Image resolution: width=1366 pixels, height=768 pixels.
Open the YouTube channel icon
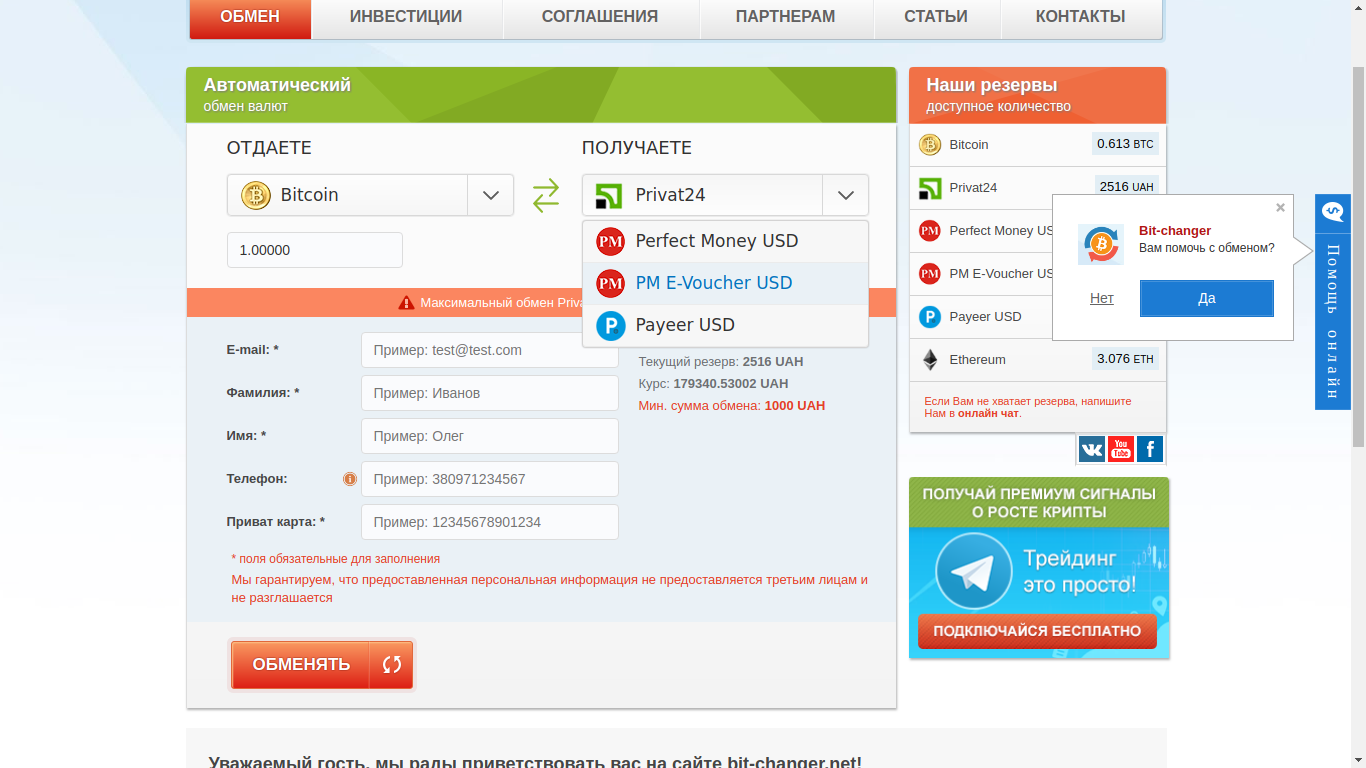(1121, 449)
